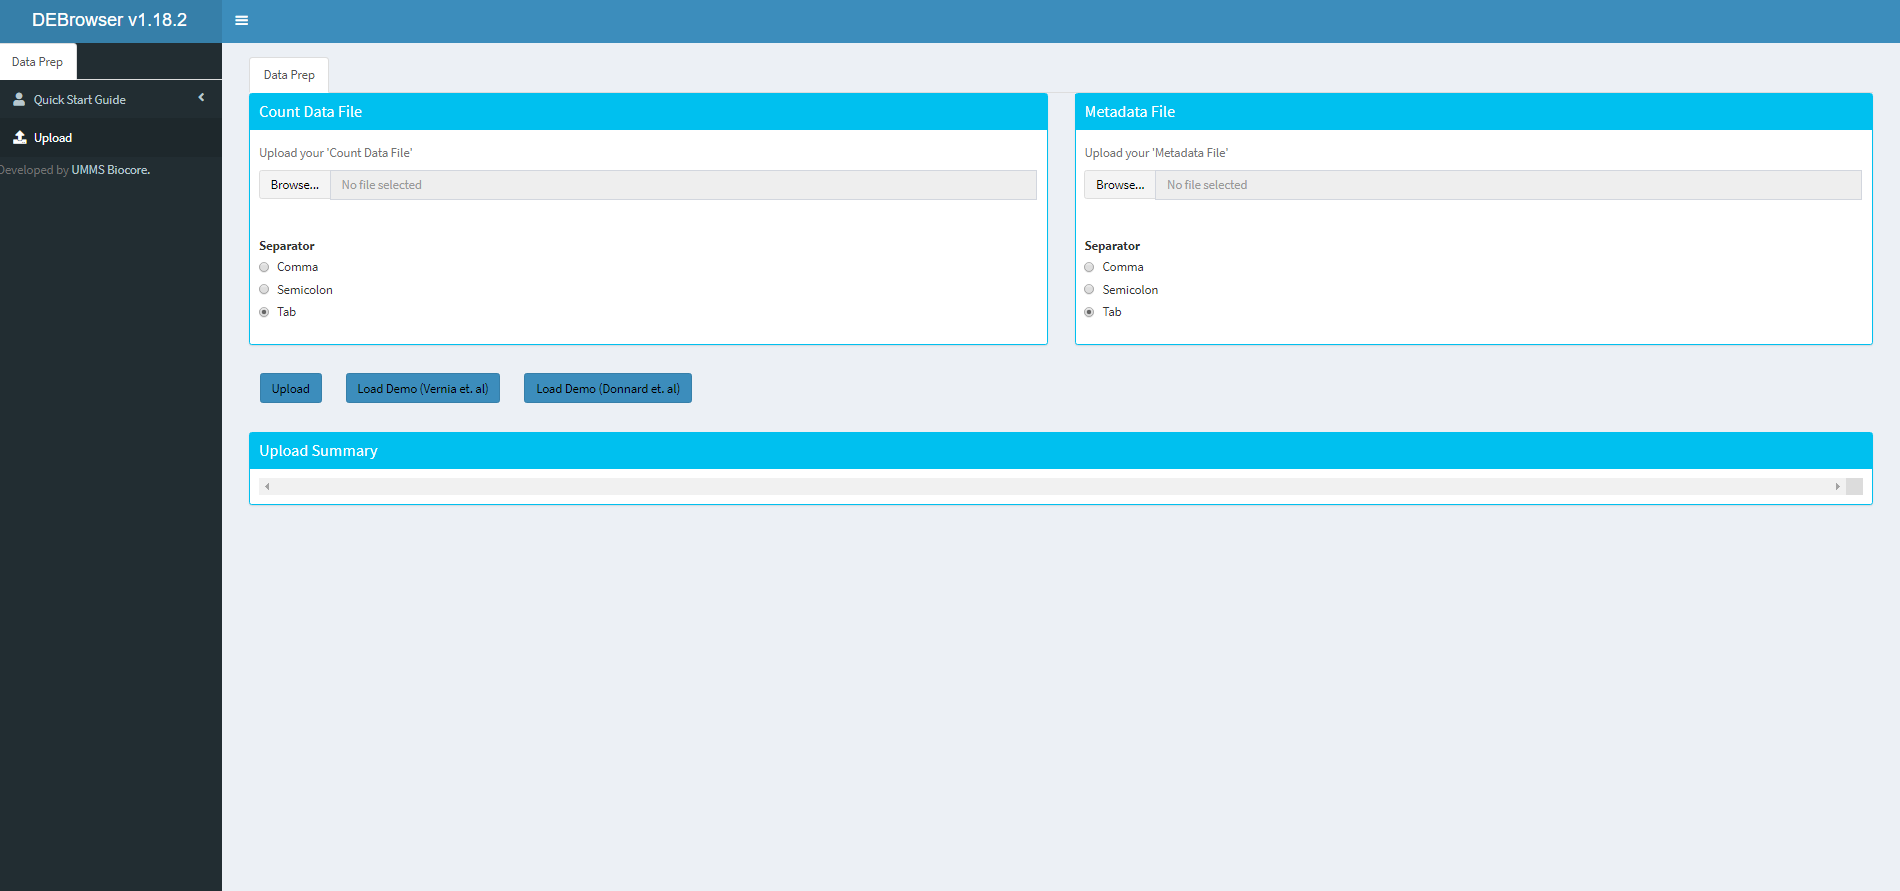
Task: Select Tab separator for Metadata File
Action: [x=1089, y=312]
